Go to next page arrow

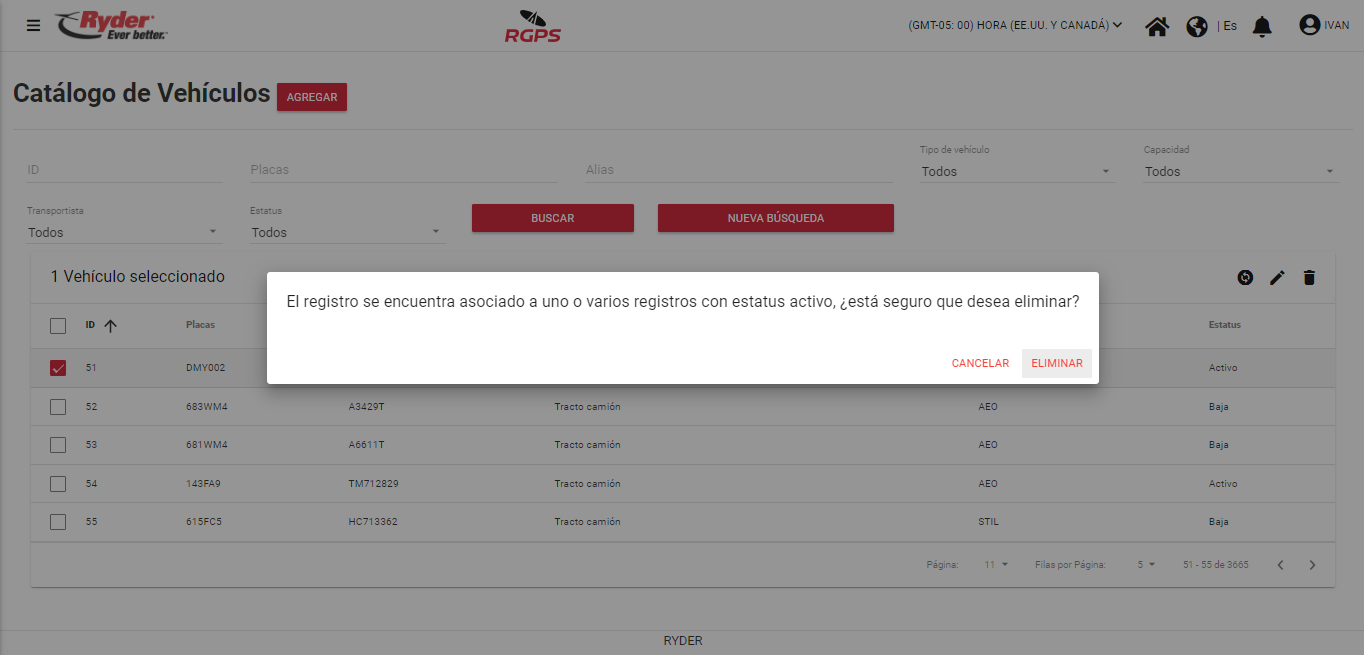tap(1313, 565)
